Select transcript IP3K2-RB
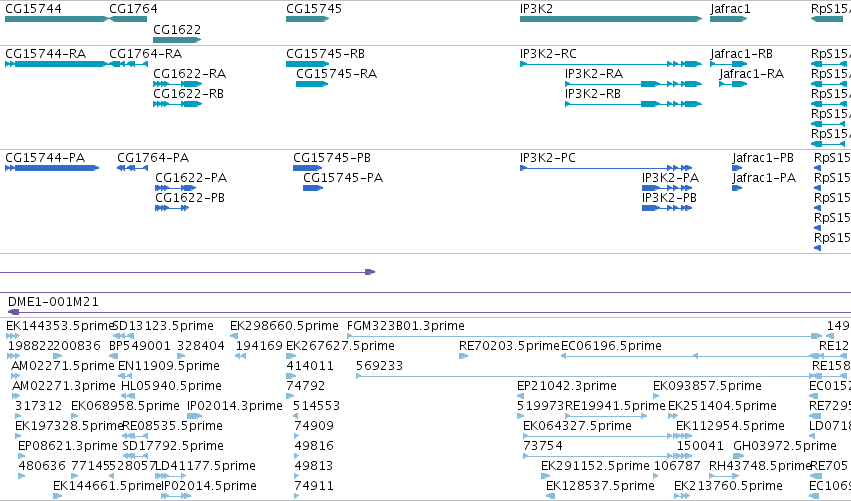 pyautogui.click(x=633, y=104)
